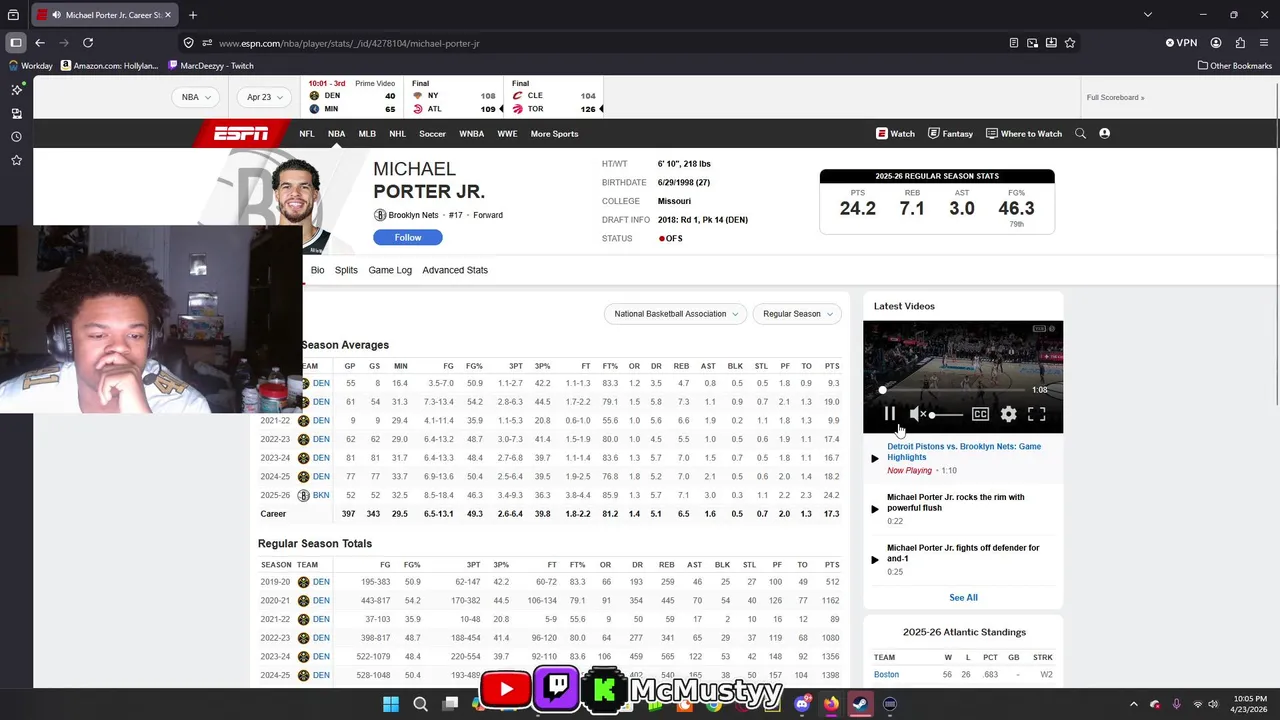Image resolution: width=1280 pixels, height=720 pixels.
Task: Open reader view icon in address bar
Action: (1013, 43)
